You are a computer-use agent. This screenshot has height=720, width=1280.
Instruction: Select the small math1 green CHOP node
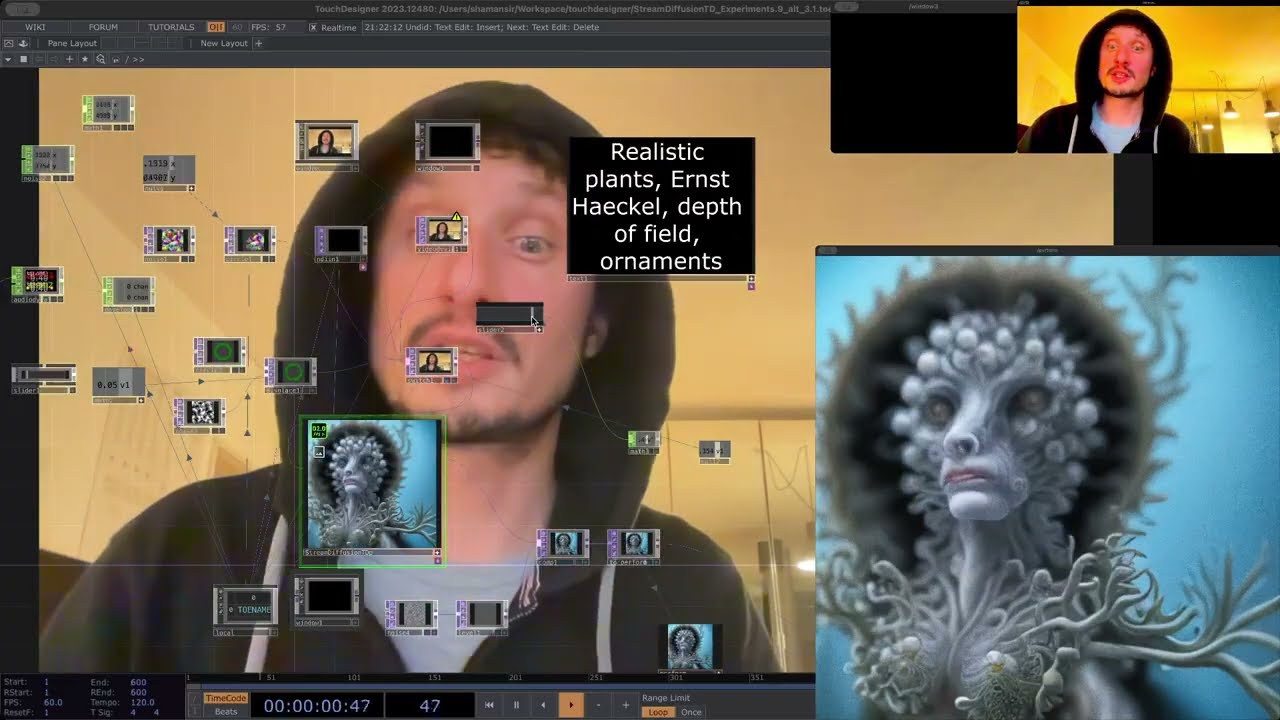(x=644, y=441)
